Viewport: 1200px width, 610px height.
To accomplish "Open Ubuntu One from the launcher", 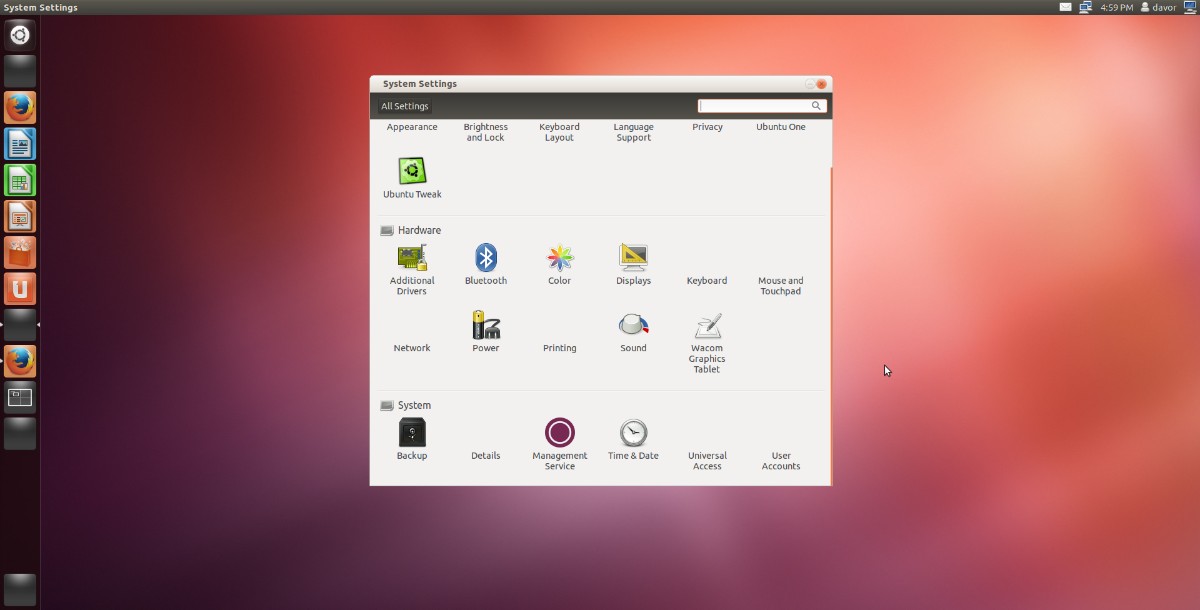I will click(20, 288).
